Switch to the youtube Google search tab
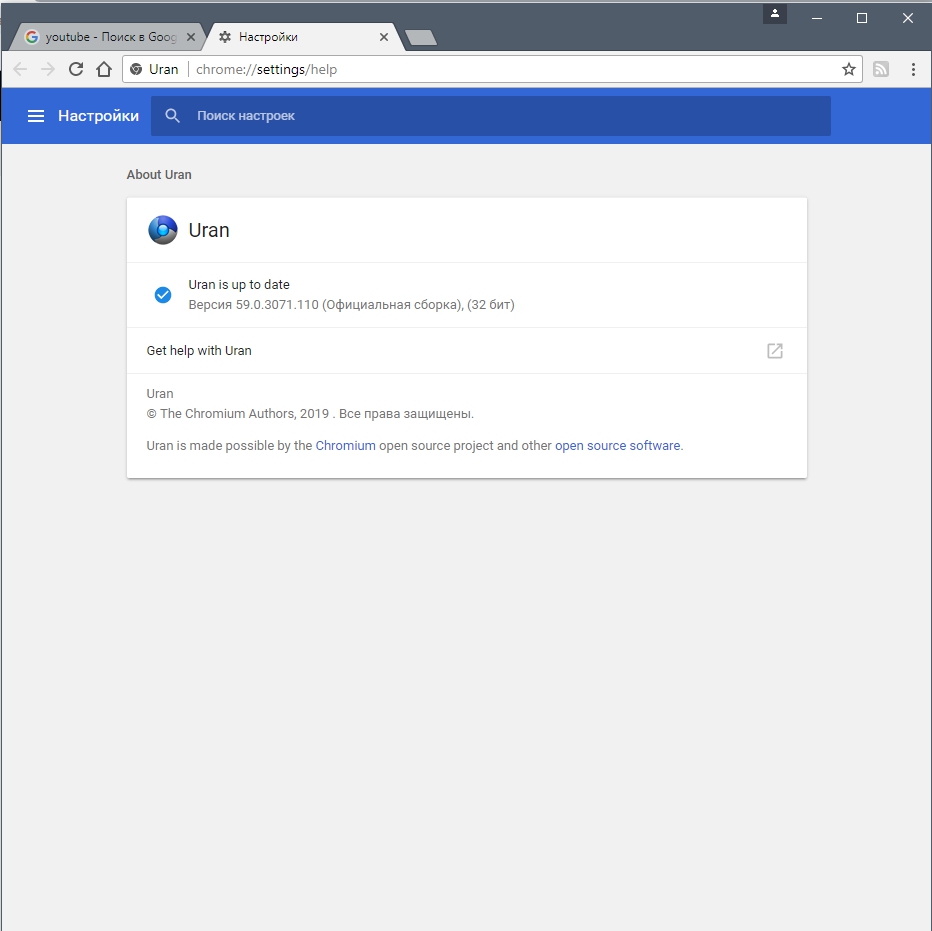Image resolution: width=932 pixels, height=931 pixels. click(107, 37)
